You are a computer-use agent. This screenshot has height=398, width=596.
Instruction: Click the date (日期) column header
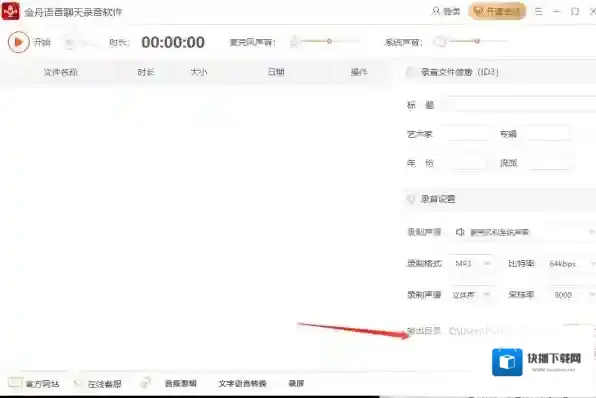pos(276,72)
